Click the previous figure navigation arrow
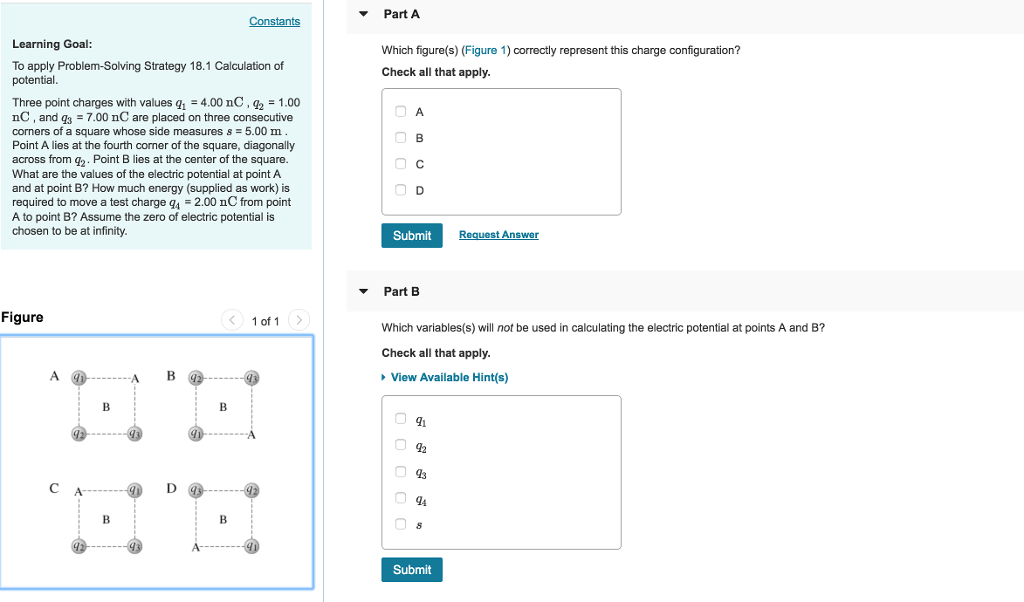This screenshot has width=1024, height=602. (232, 320)
